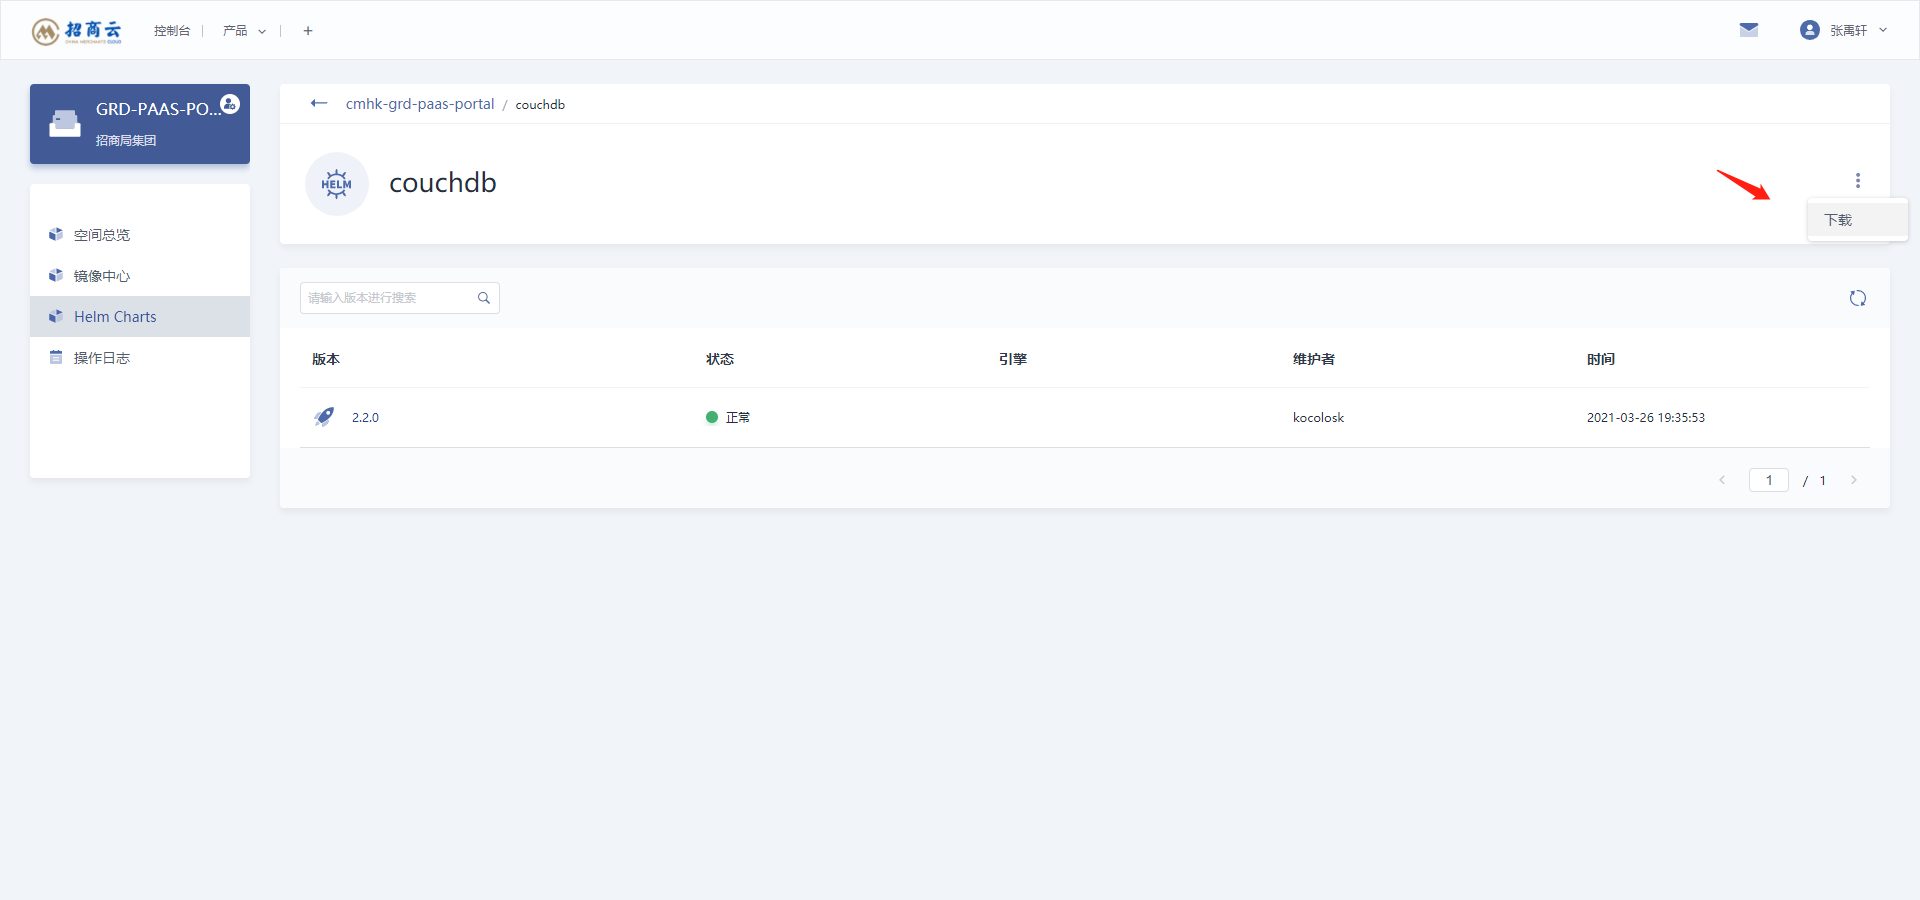1920x900 pixels.
Task: Click the project drawer icon on card
Action: pyautogui.click(x=65, y=123)
